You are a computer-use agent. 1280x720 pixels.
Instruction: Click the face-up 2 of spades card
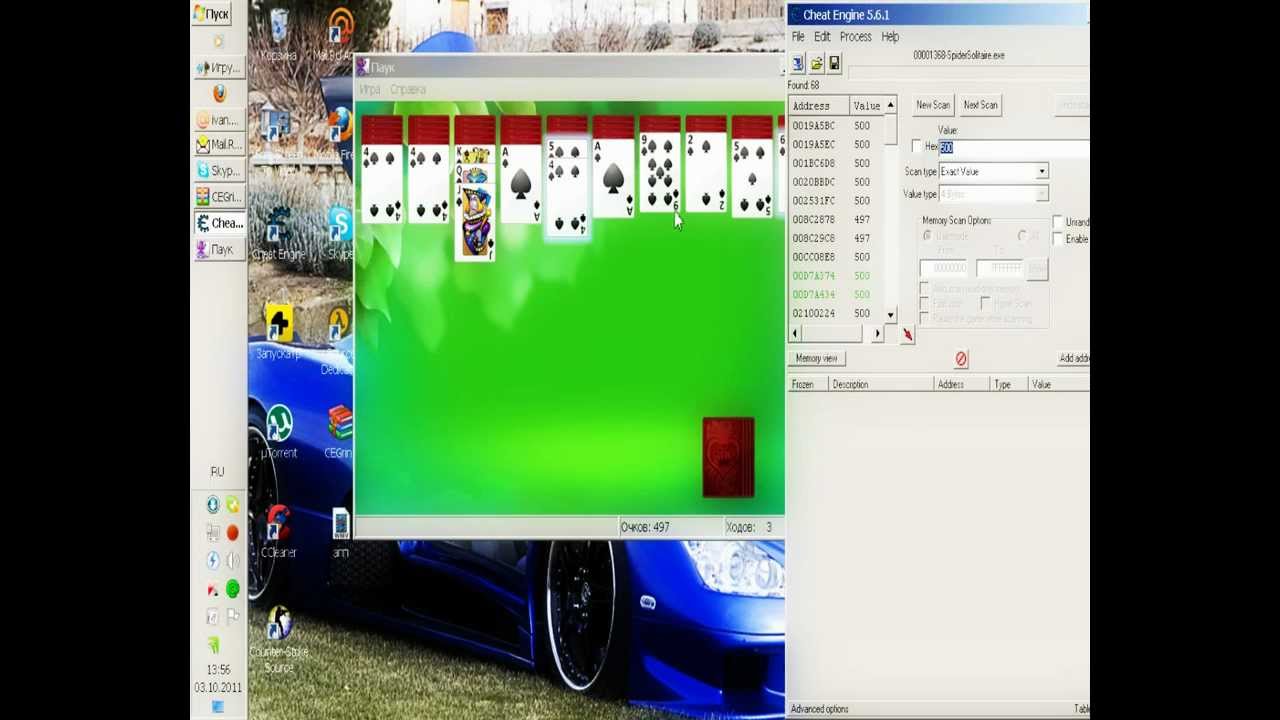click(x=705, y=173)
